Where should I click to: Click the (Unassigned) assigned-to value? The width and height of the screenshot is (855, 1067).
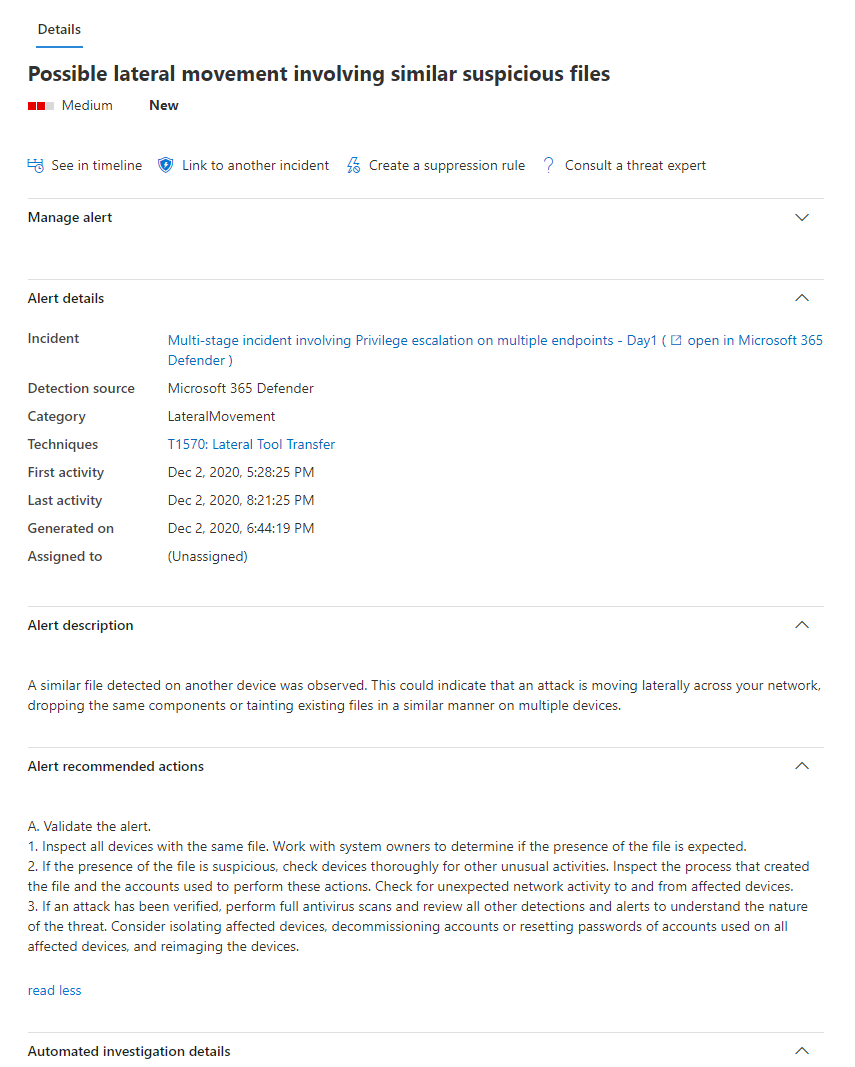click(x=207, y=557)
